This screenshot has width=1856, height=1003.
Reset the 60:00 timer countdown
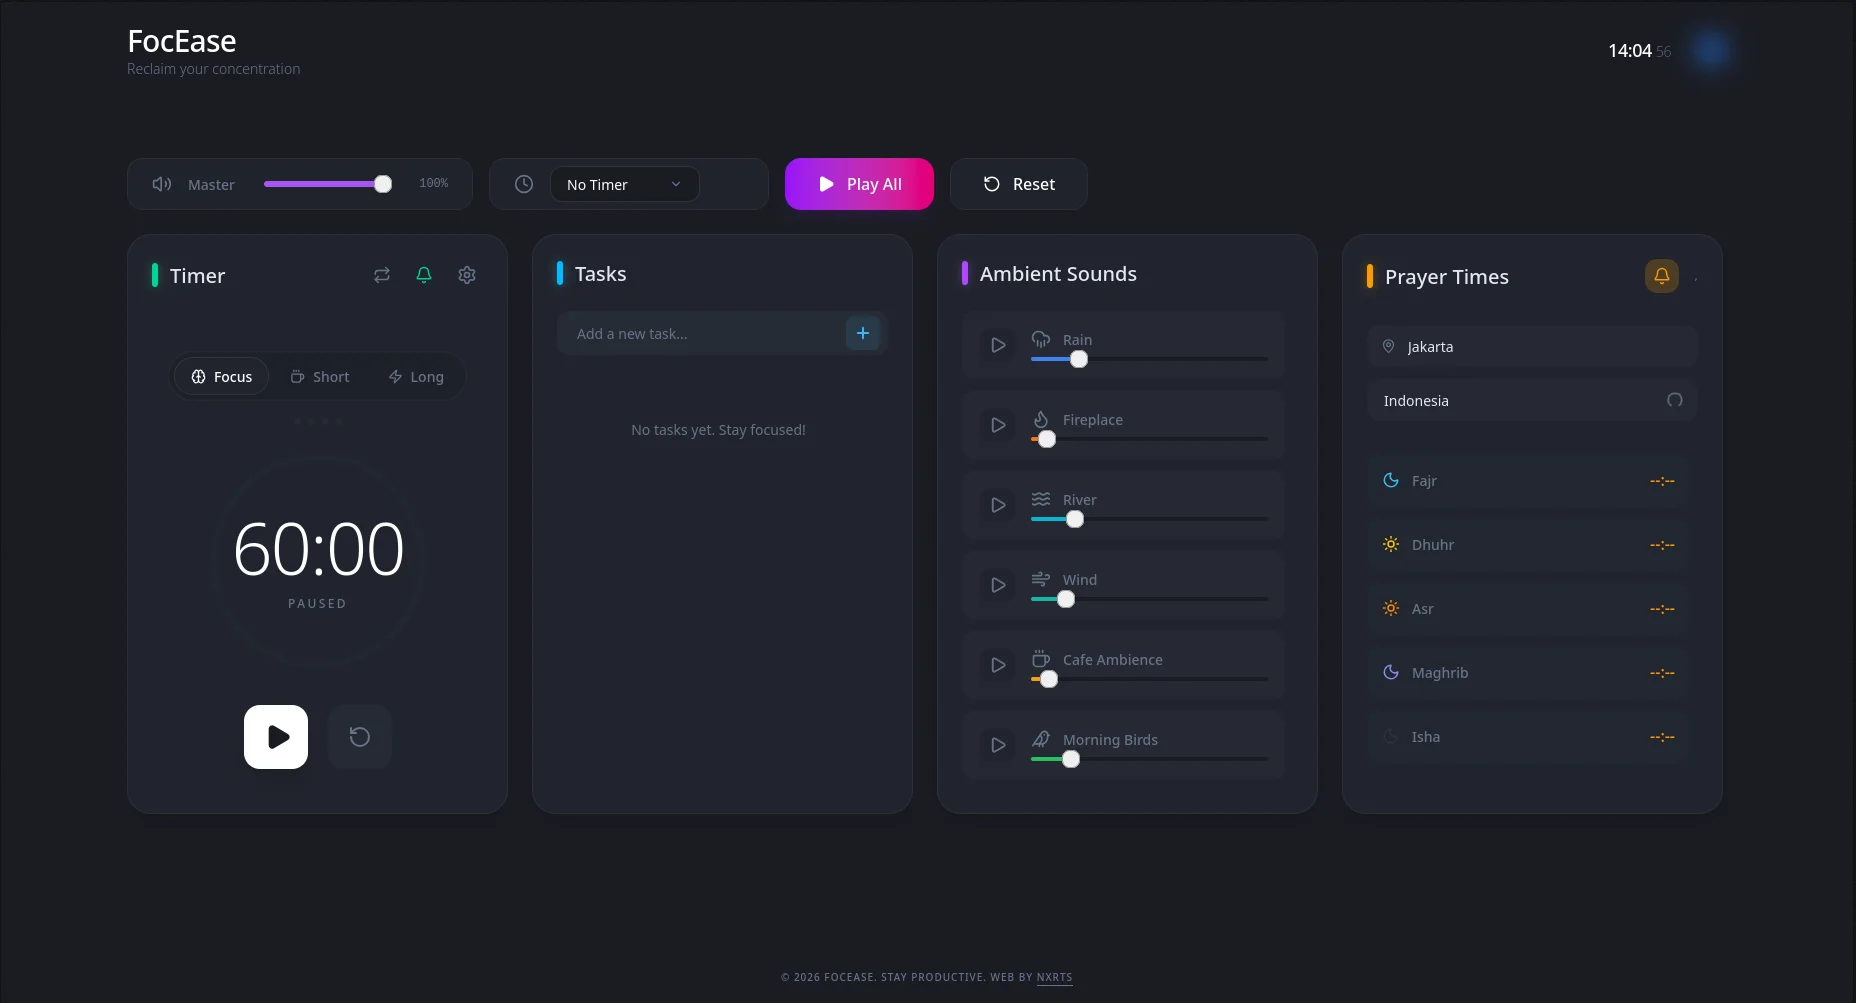(360, 737)
